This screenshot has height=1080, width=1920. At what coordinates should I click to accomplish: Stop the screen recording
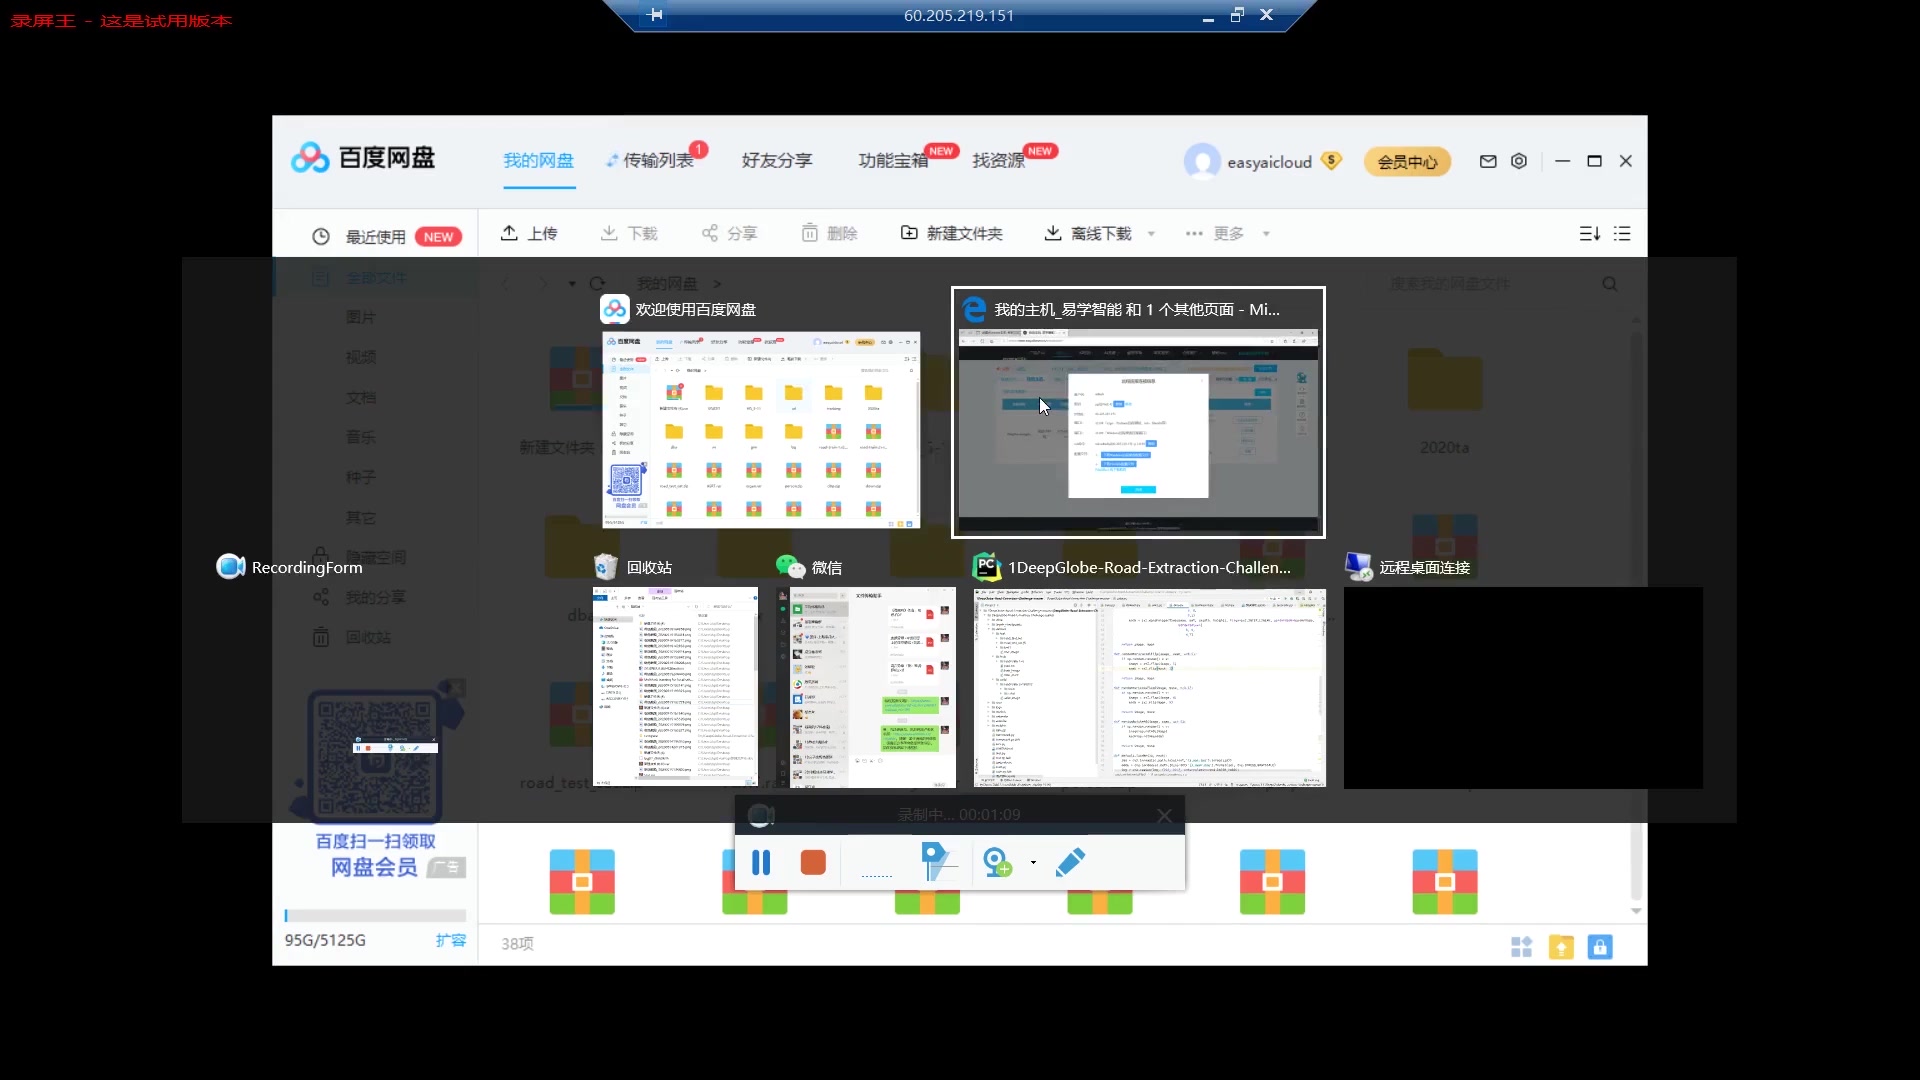tap(813, 862)
